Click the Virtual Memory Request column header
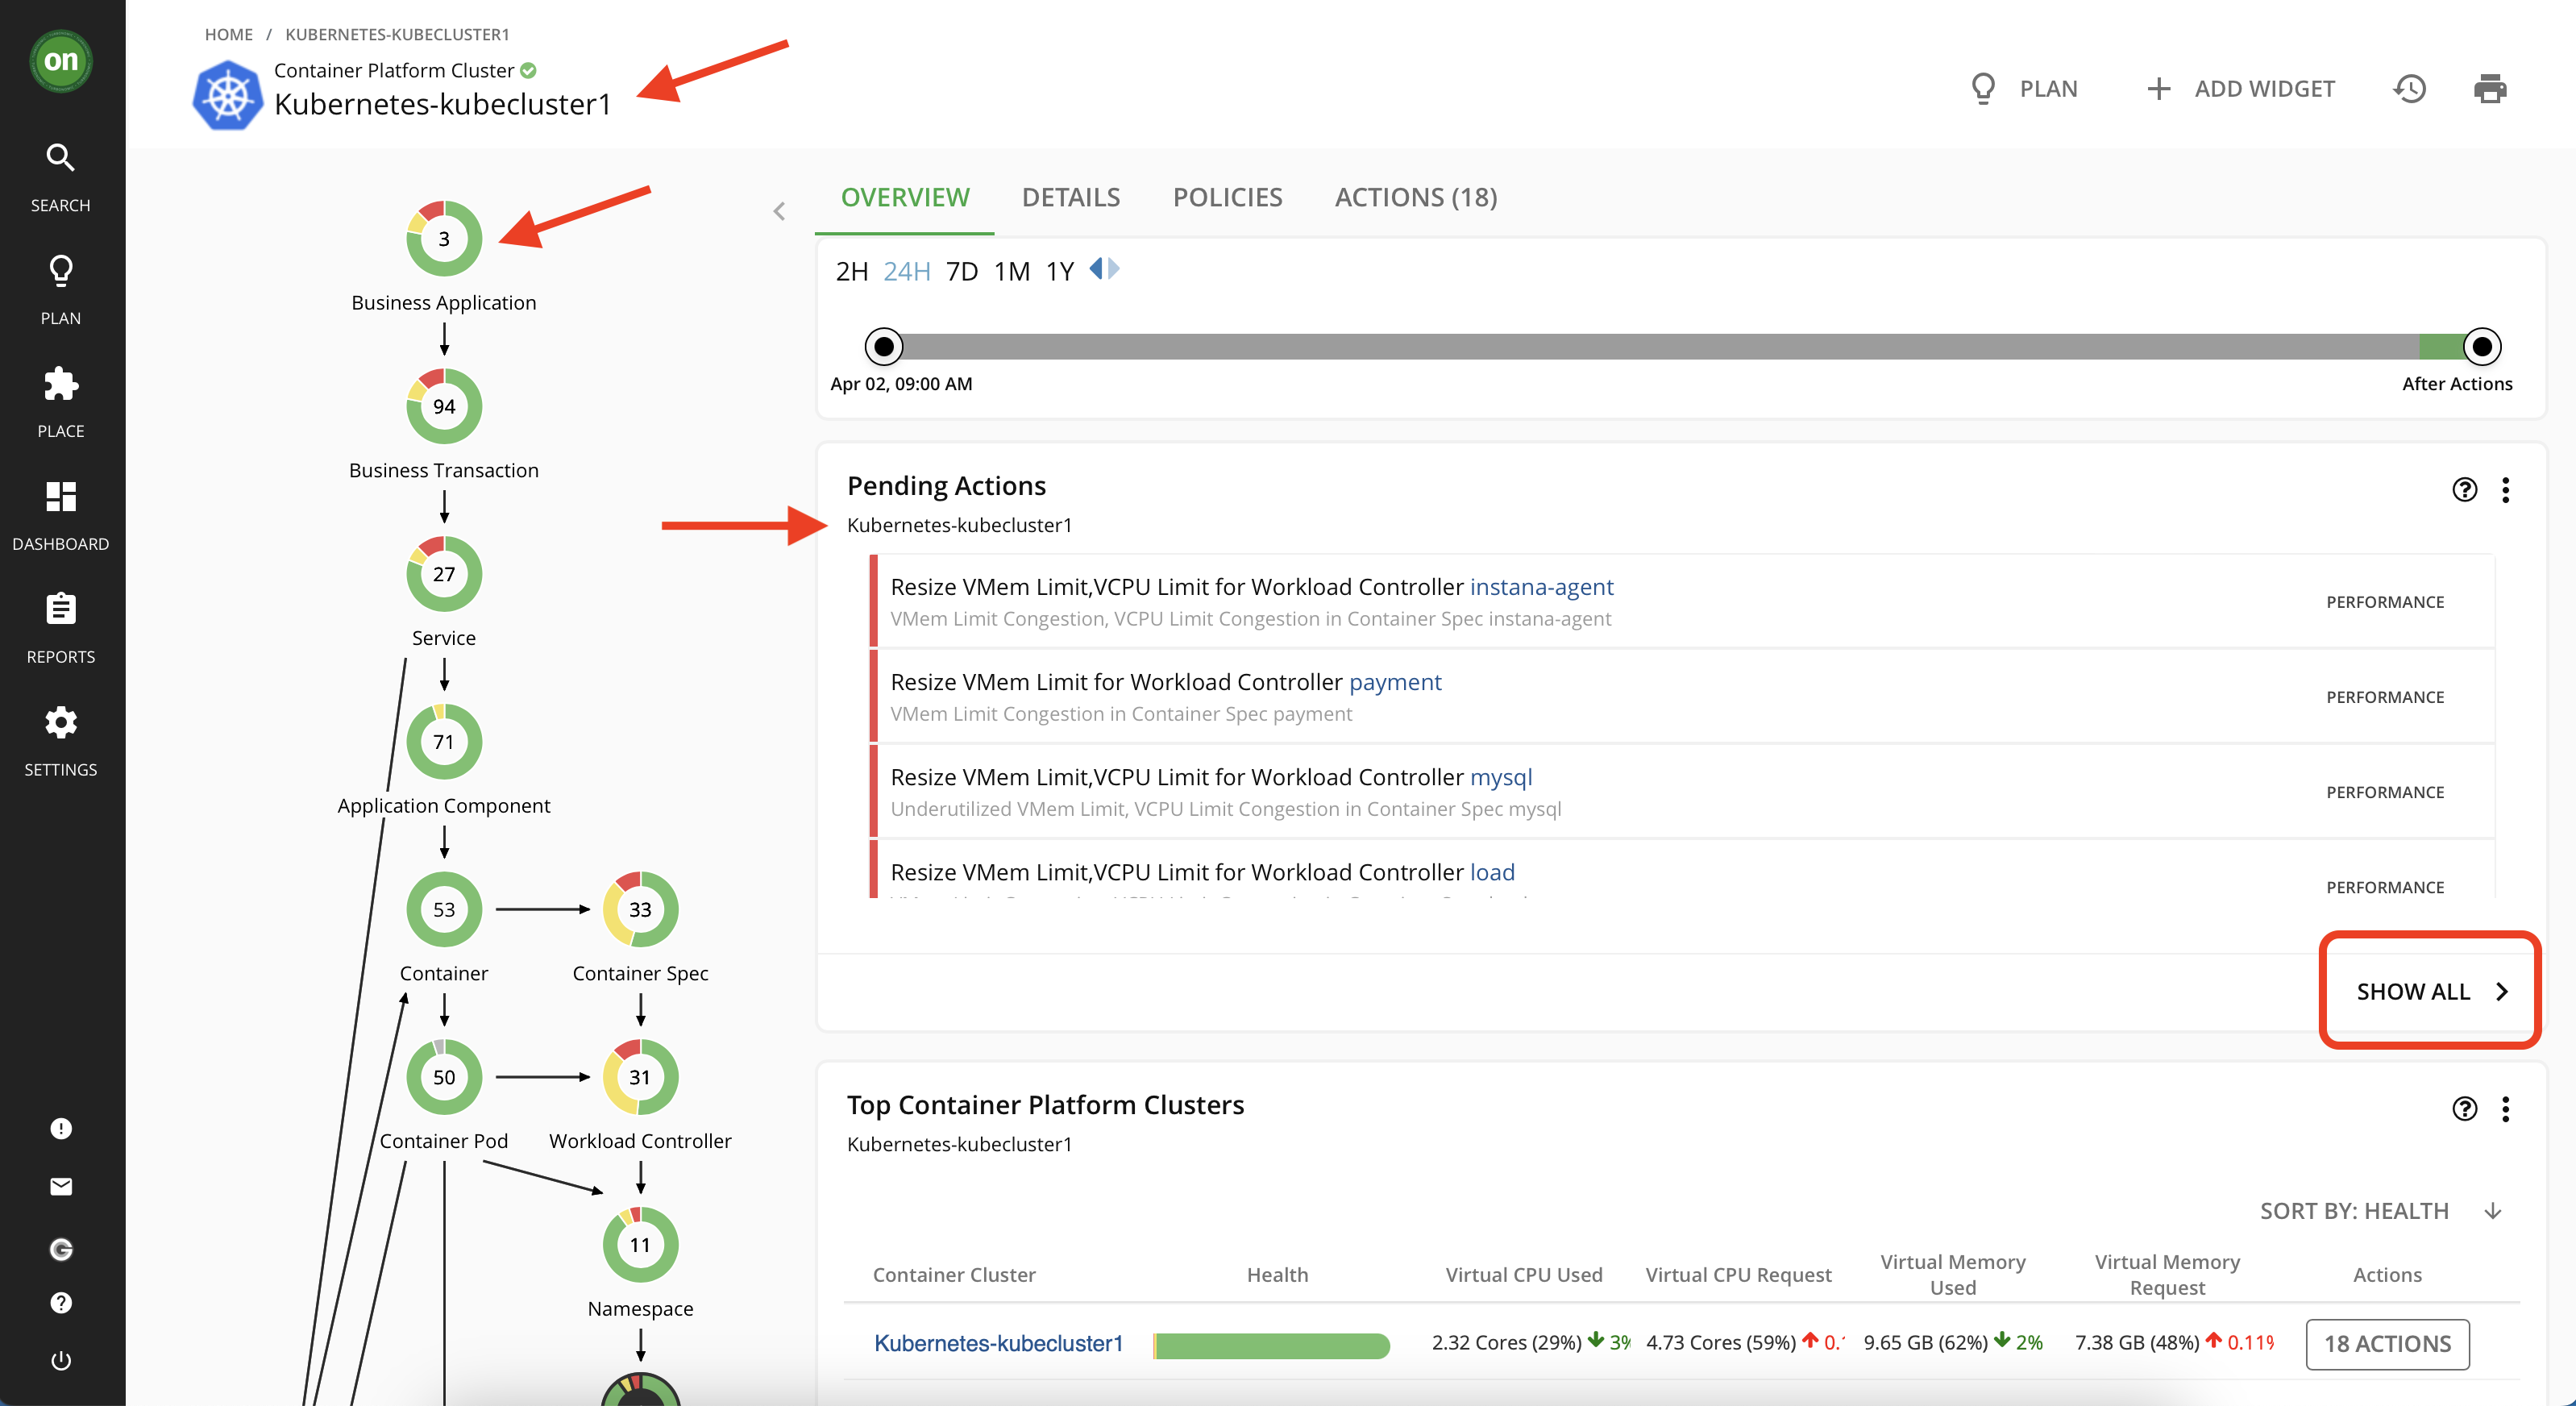The width and height of the screenshot is (2576, 1406). click(2167, 1274)
